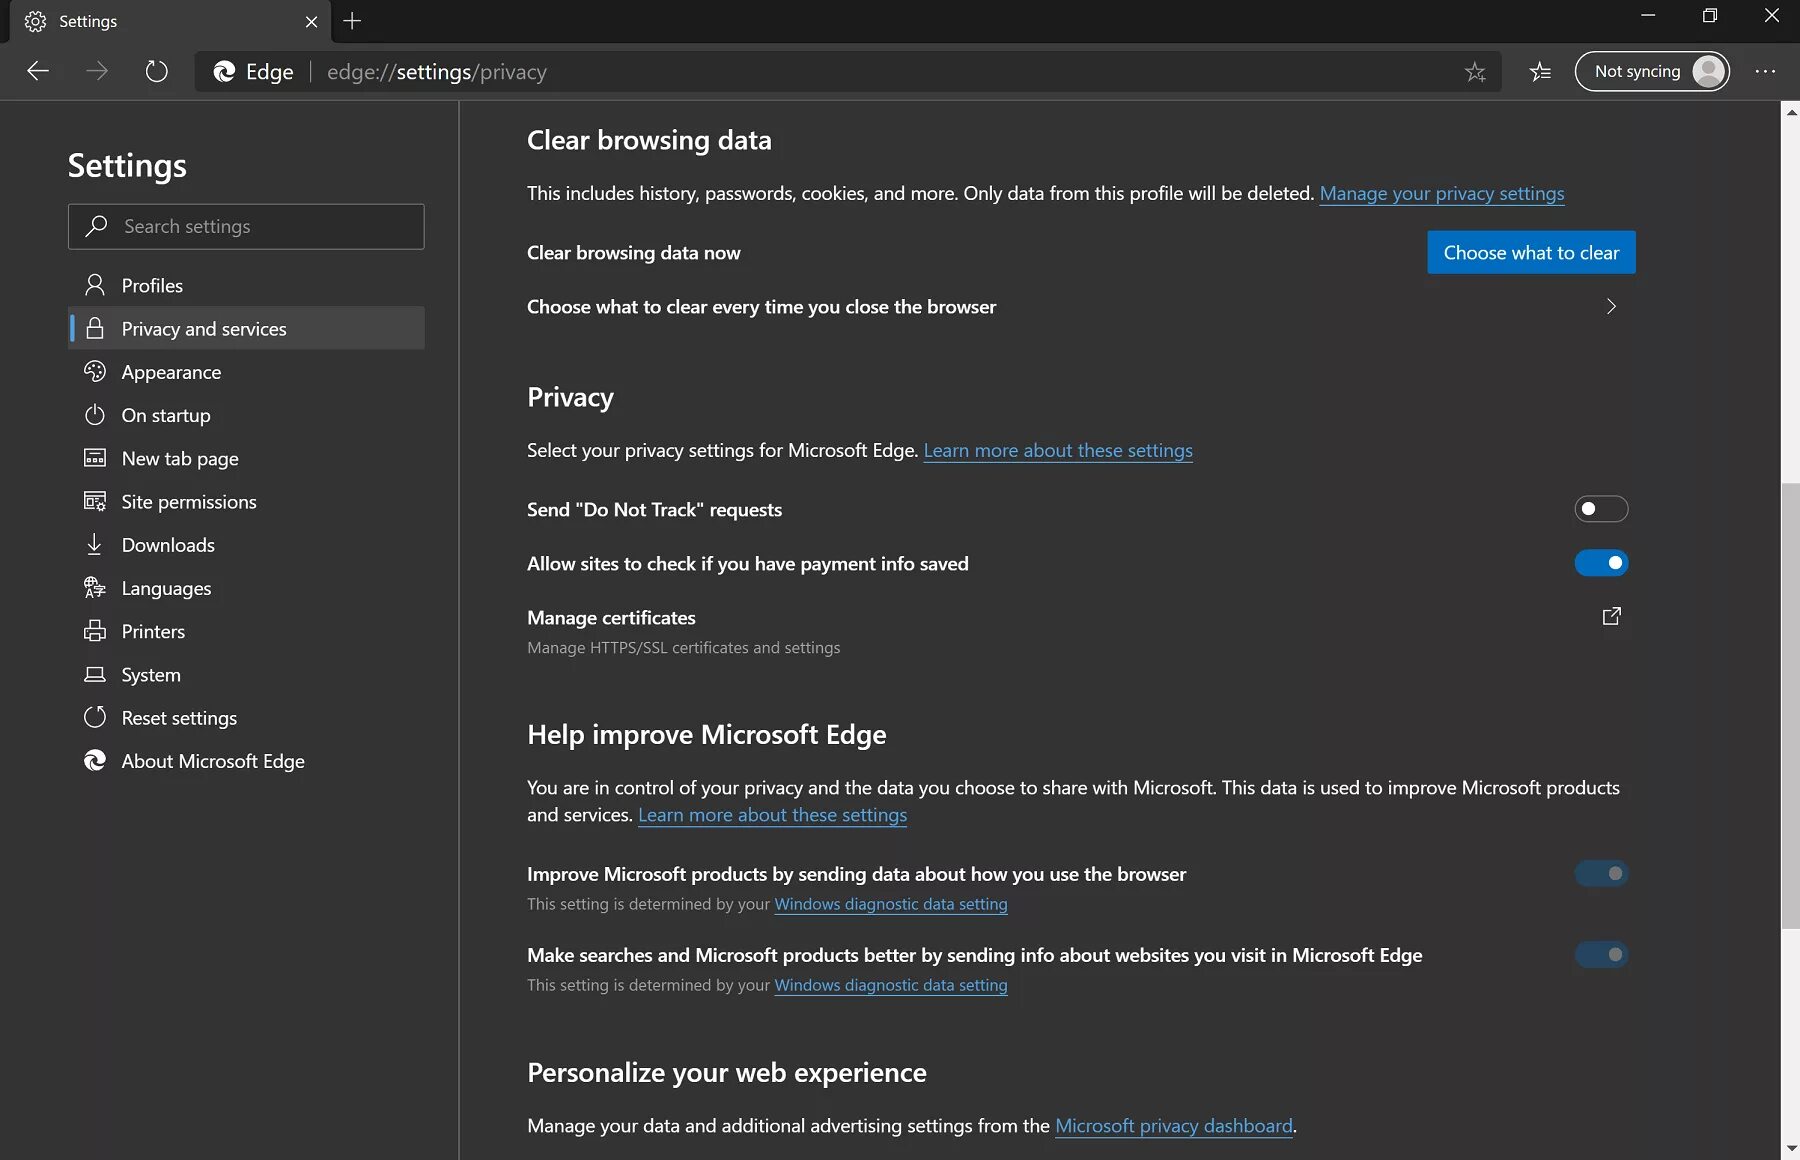Enable Send Do Not Track requests
The image size is (1800, 1160).
point(1601,508)
